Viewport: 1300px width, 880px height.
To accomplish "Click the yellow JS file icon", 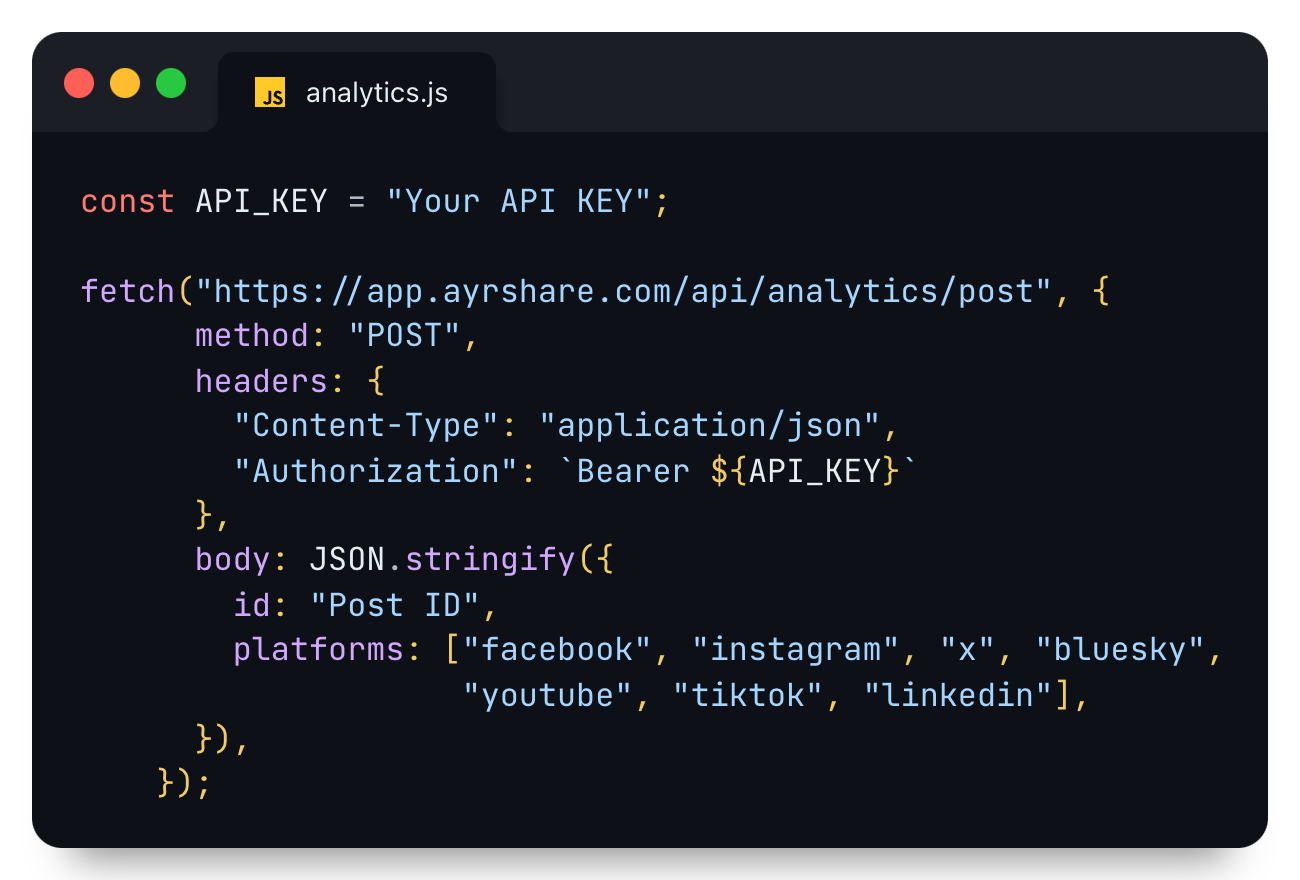I will 270,92.
